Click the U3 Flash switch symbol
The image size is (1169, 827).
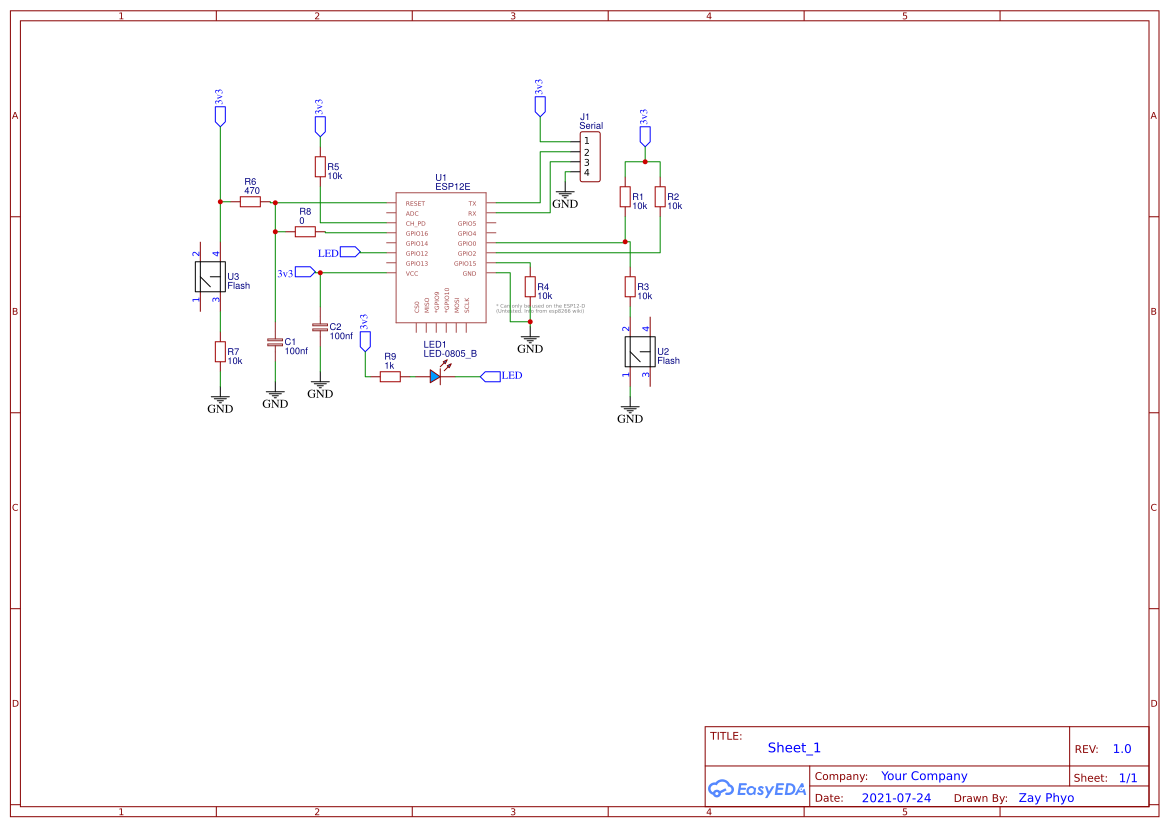tap(210, 277)
